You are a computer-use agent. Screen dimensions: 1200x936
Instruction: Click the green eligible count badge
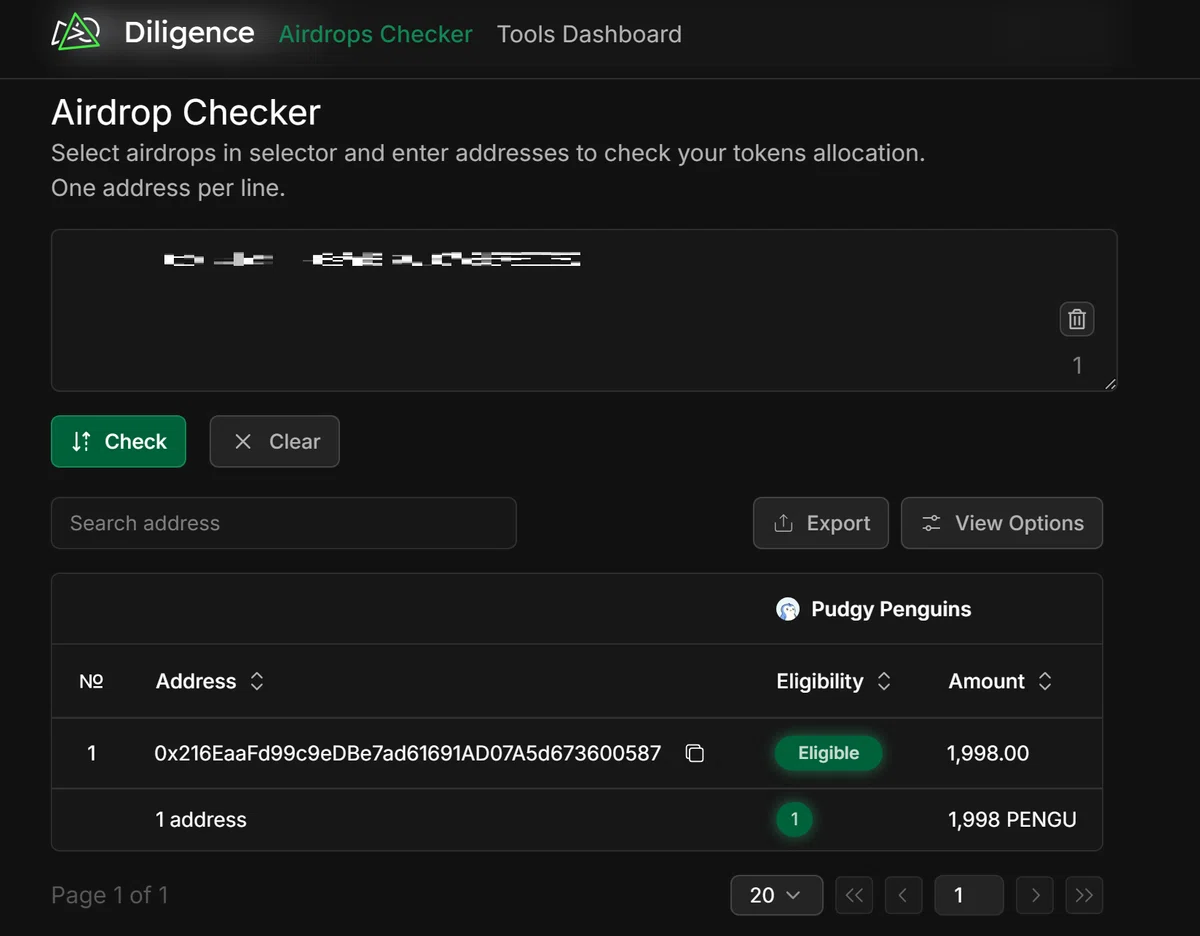794,819
